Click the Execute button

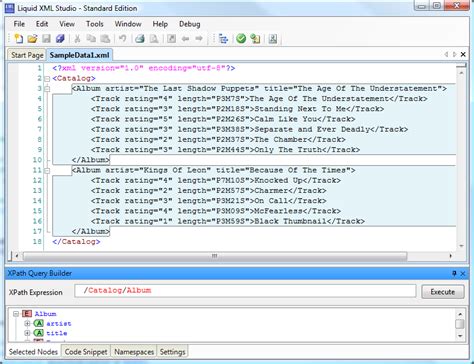[x=443, y=292]
